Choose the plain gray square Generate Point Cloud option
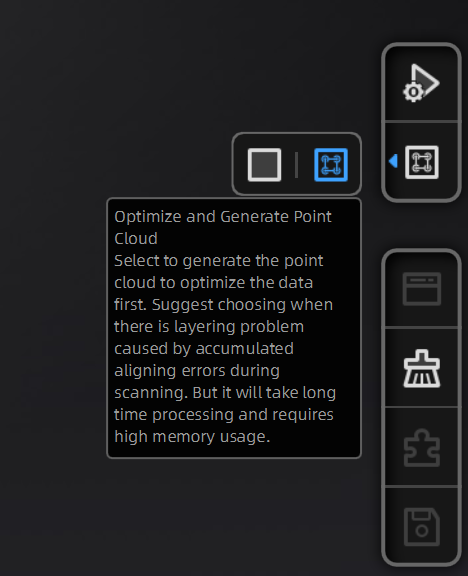468x576 pixels. coord(264,165)
